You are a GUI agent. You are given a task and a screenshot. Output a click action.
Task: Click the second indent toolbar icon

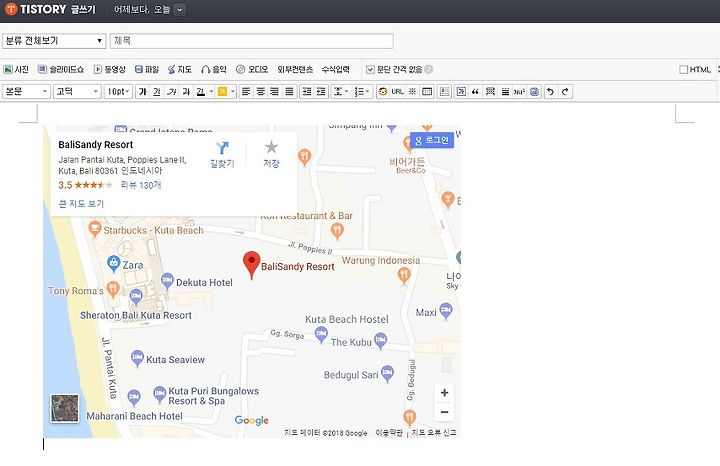tap(321, 92)
